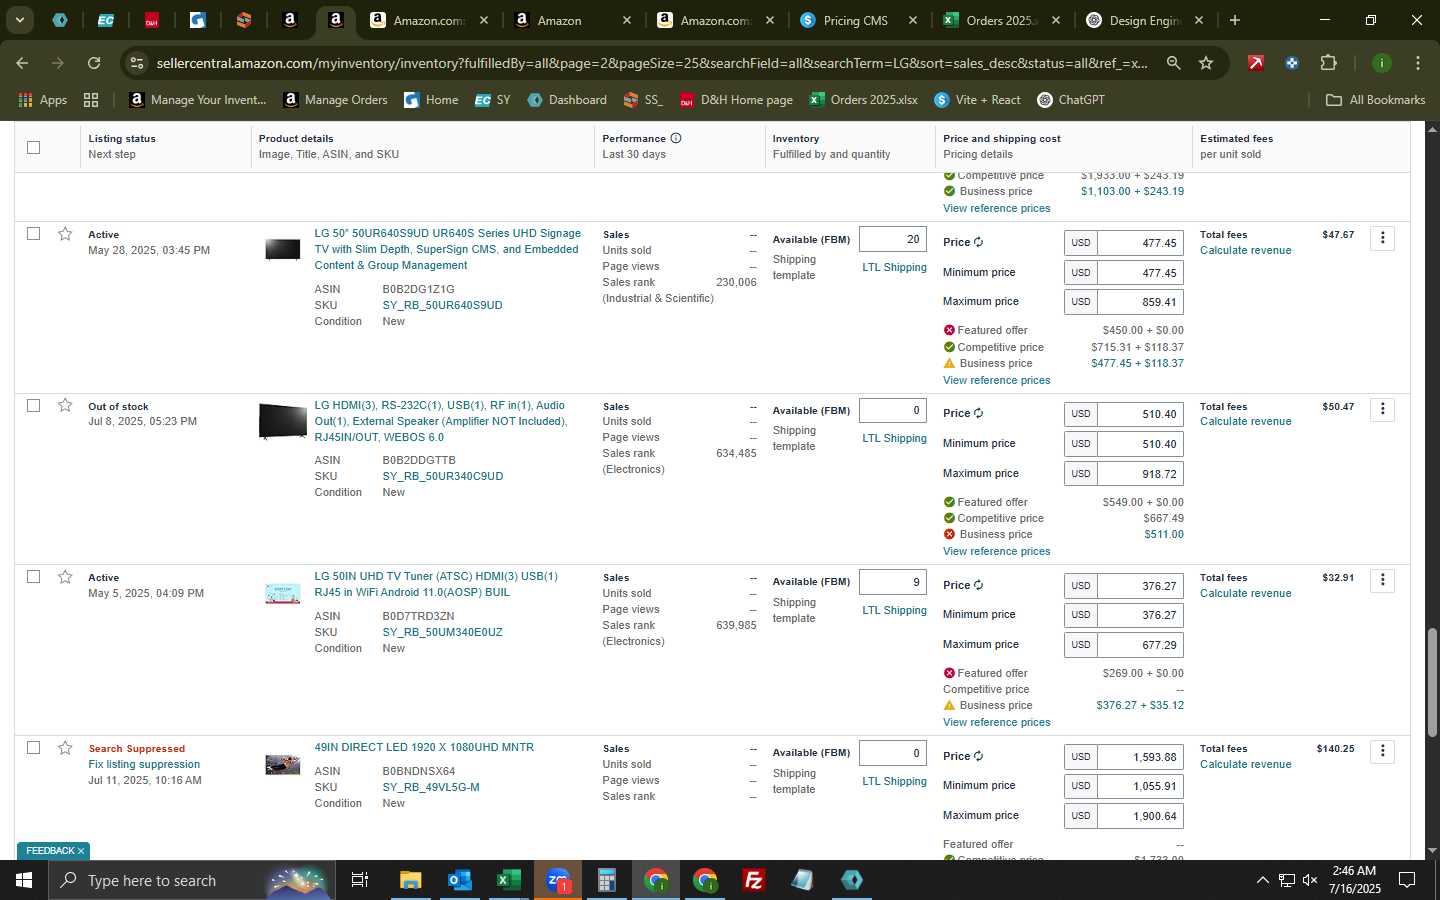Click the 49VL5G-M product thumbnail

pos(282,765)
